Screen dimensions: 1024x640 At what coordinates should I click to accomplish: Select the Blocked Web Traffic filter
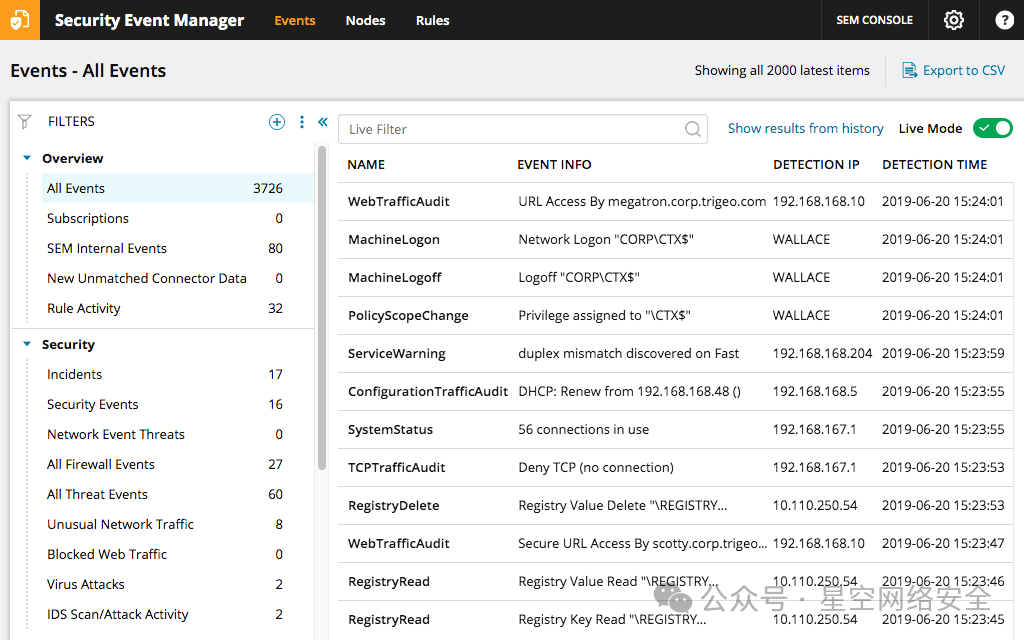(x=178, y=554)
